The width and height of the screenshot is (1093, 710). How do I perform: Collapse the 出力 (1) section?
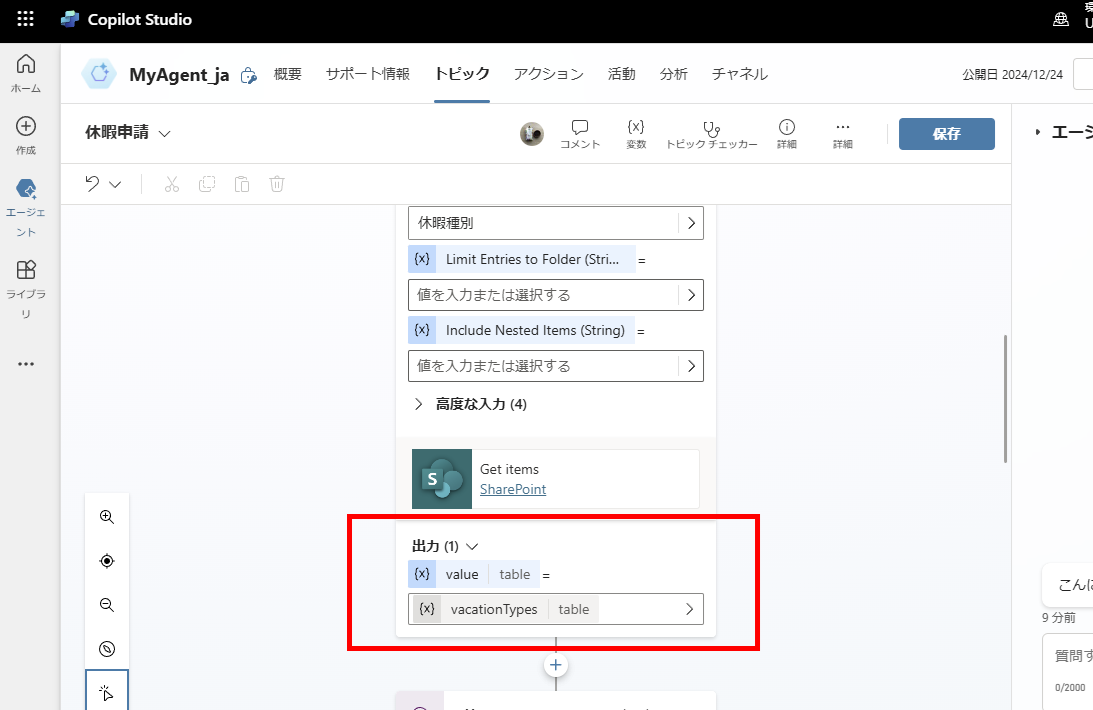[x=471, y=546]
